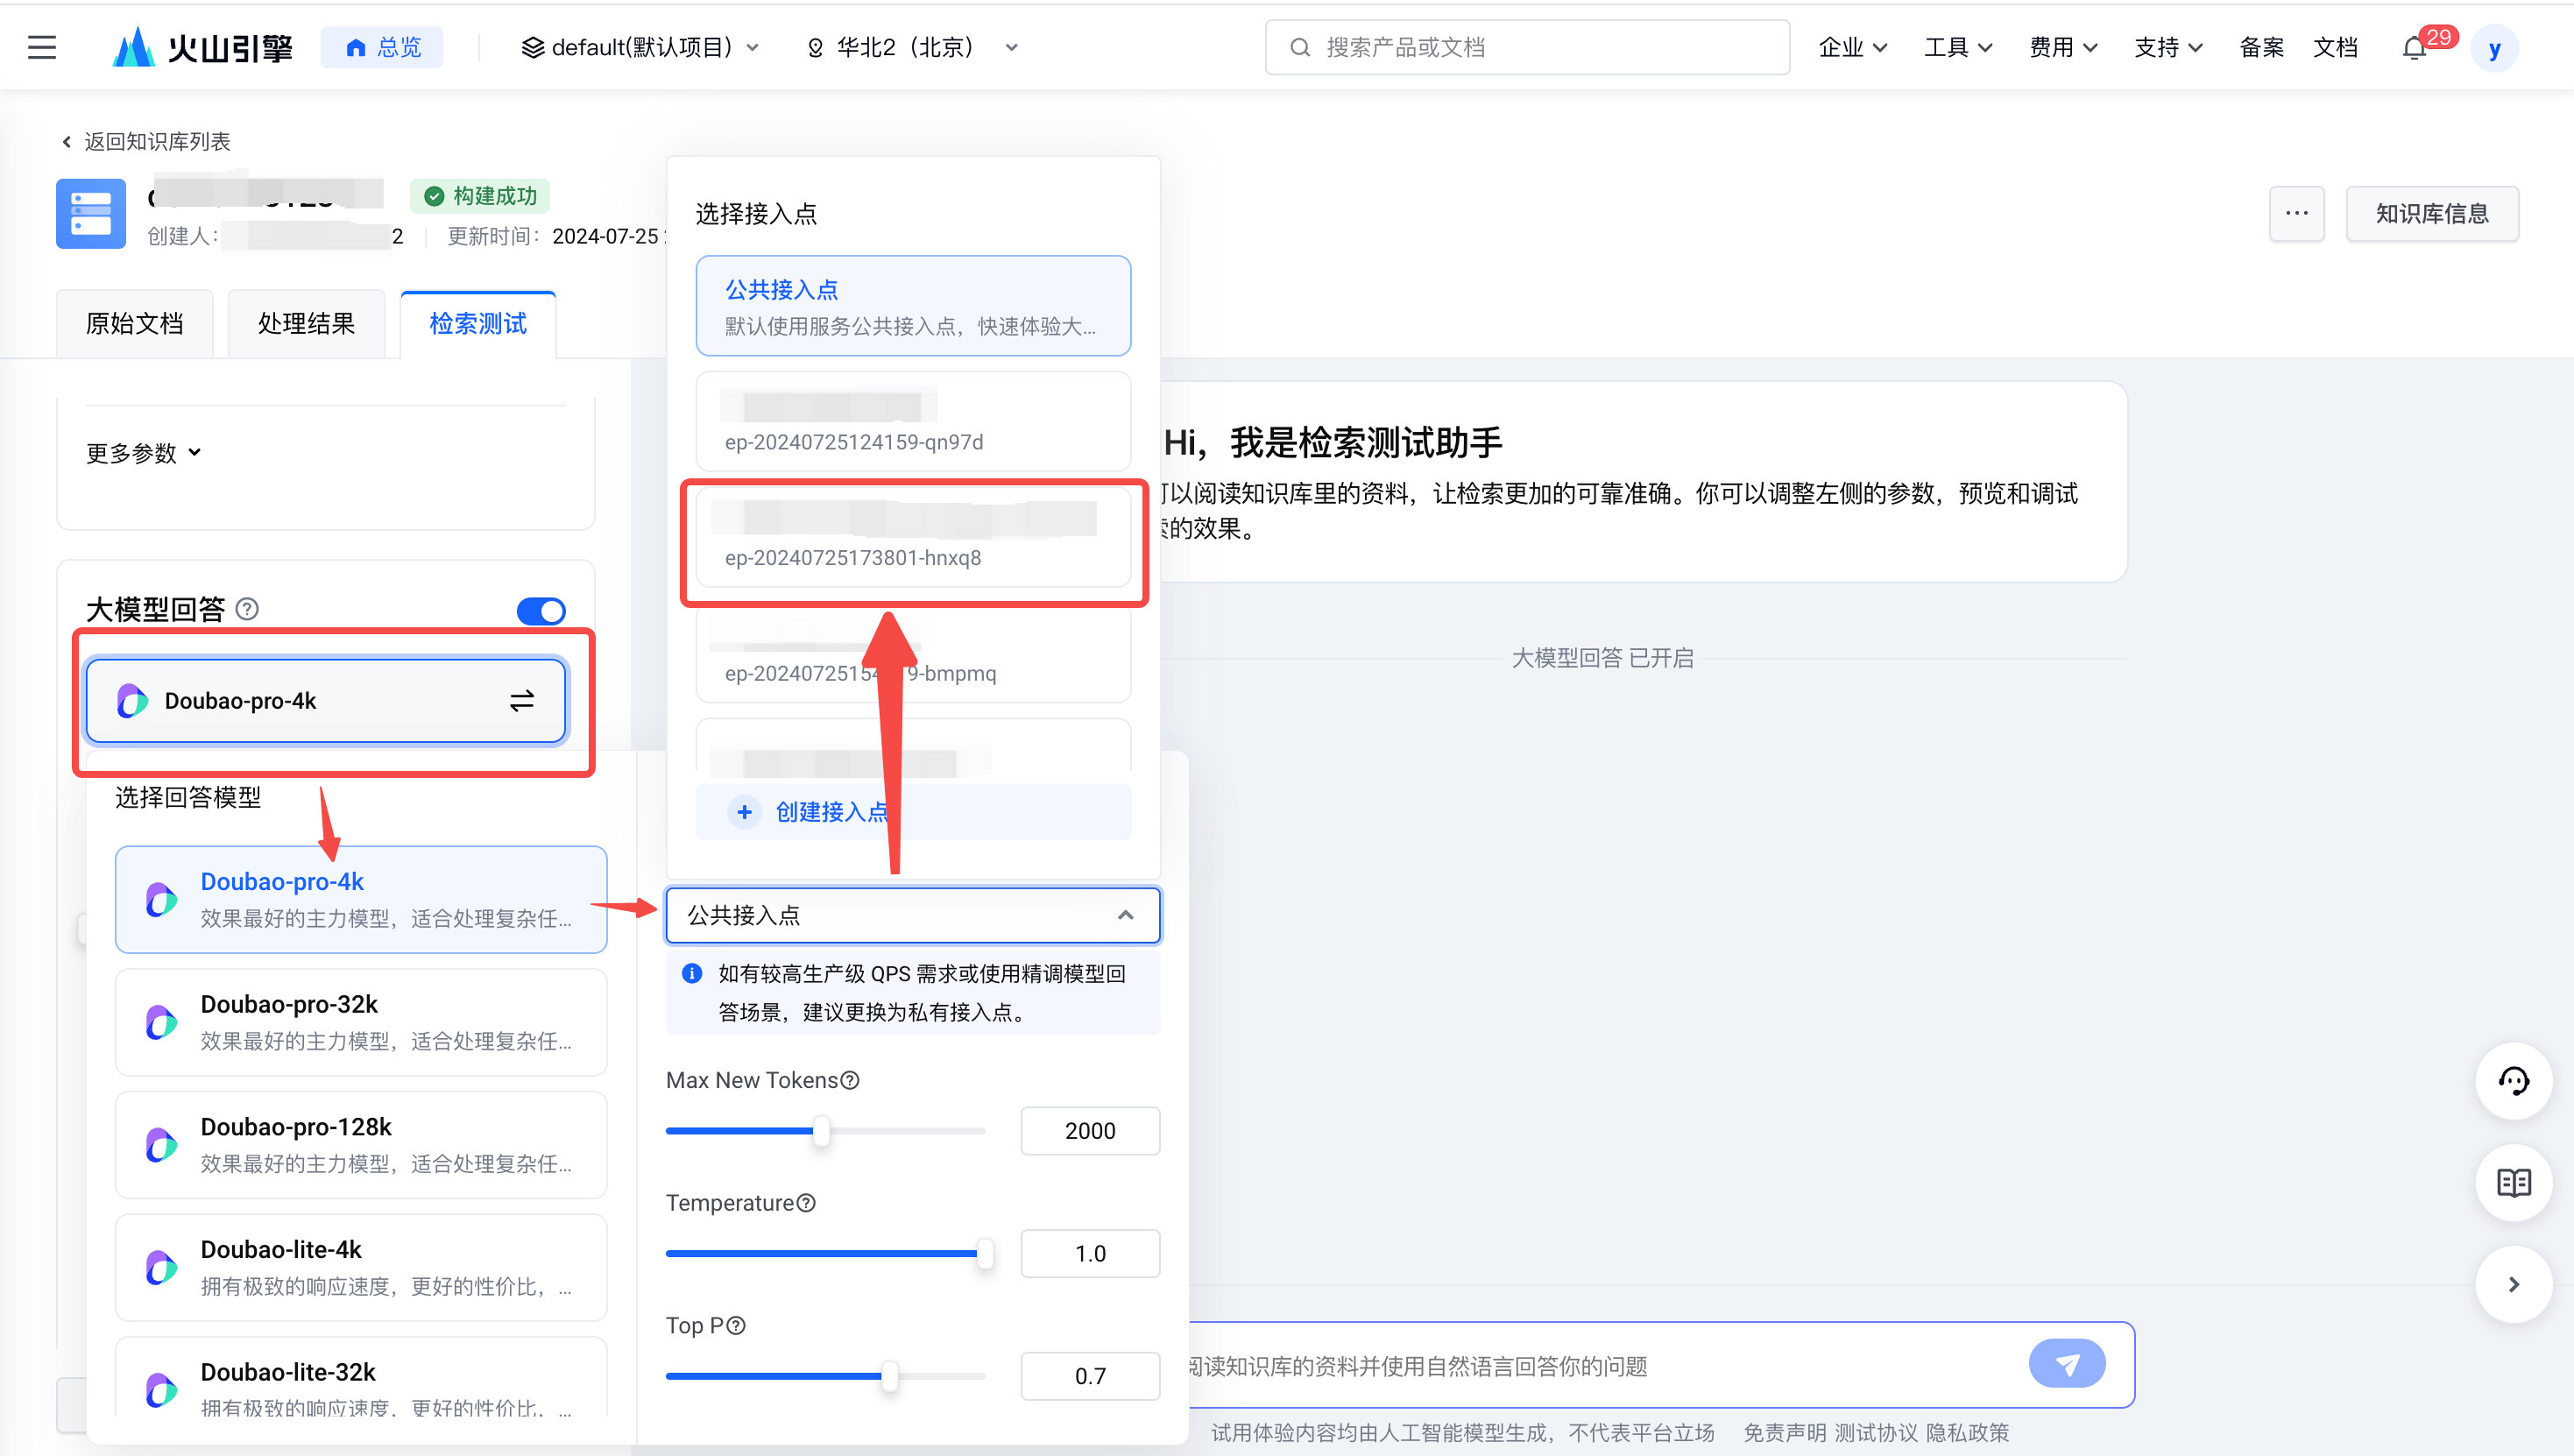
Task: Click the Max New Tokens value 2000 field
Action: click(x=1090, y=1131)
